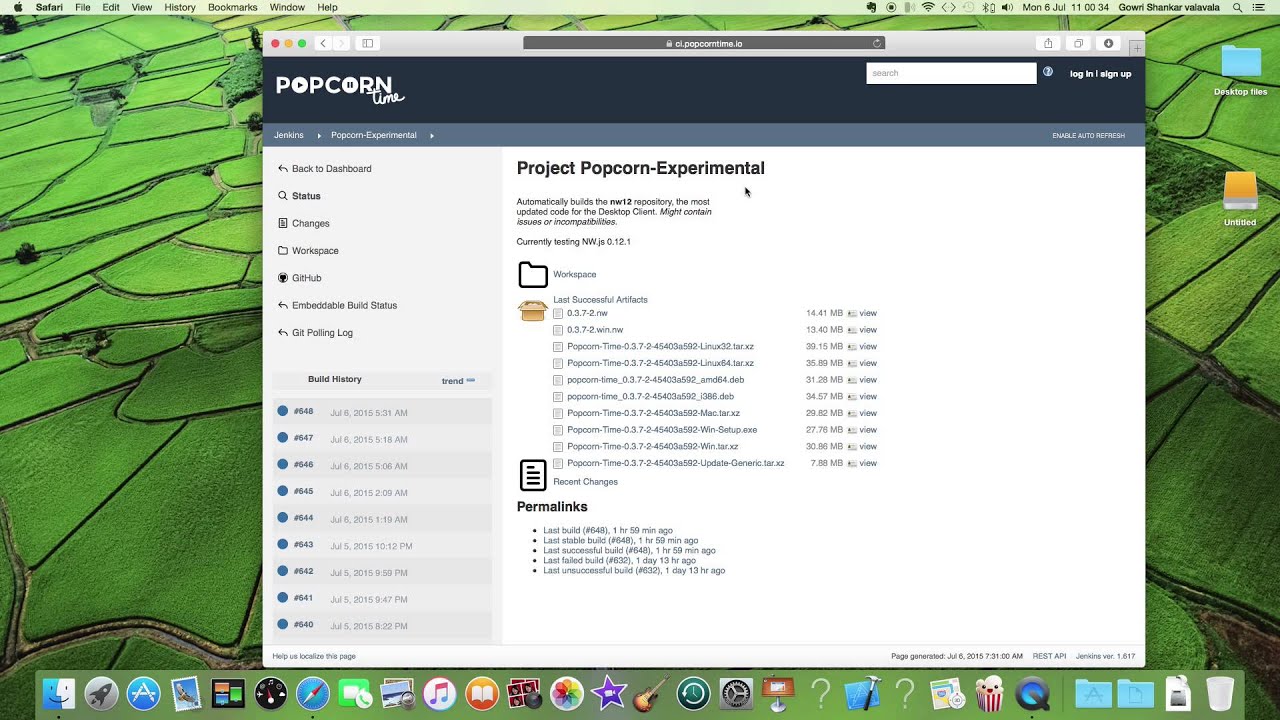Launch Popcorn Time from the Dock
Screen dimensions: 1280x720
click(x=989, y=693)
